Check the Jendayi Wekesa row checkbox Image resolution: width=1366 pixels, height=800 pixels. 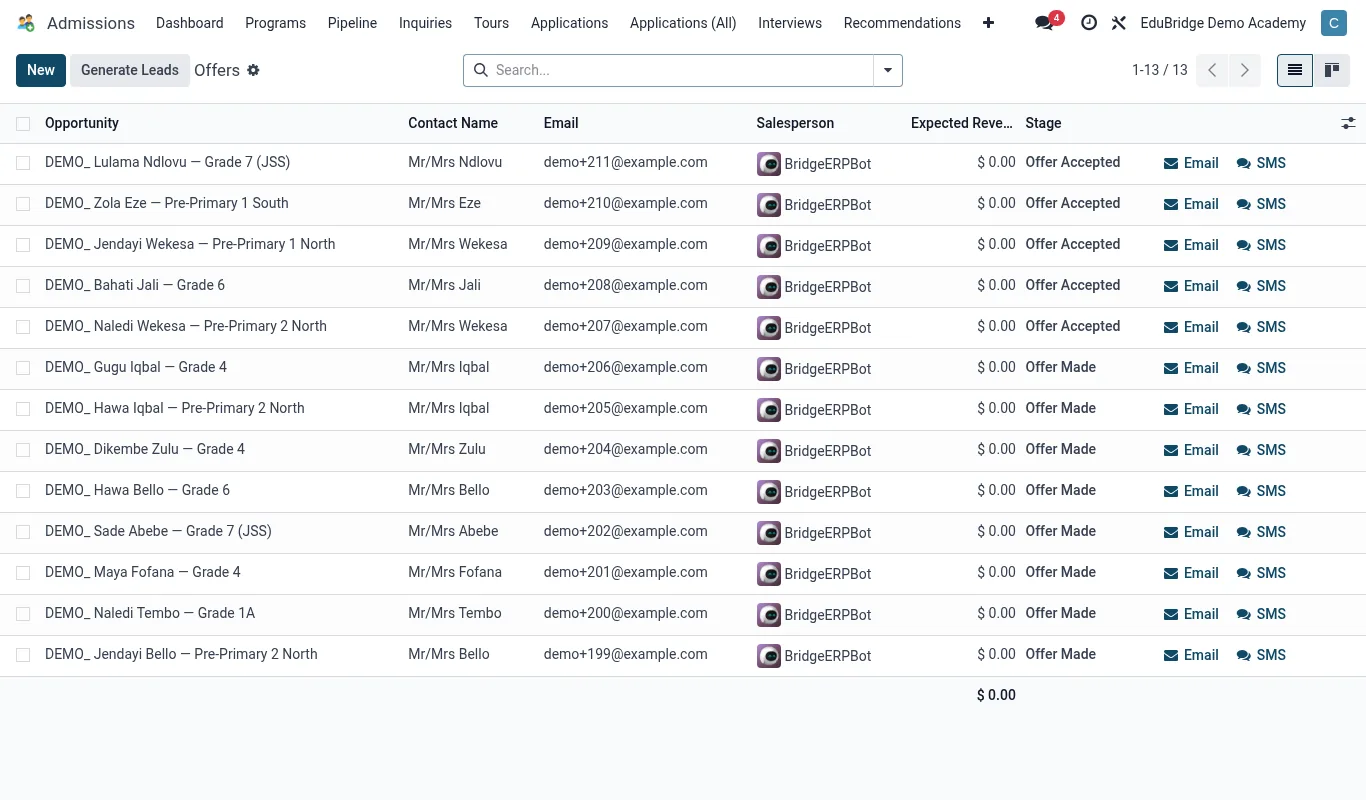23,245
